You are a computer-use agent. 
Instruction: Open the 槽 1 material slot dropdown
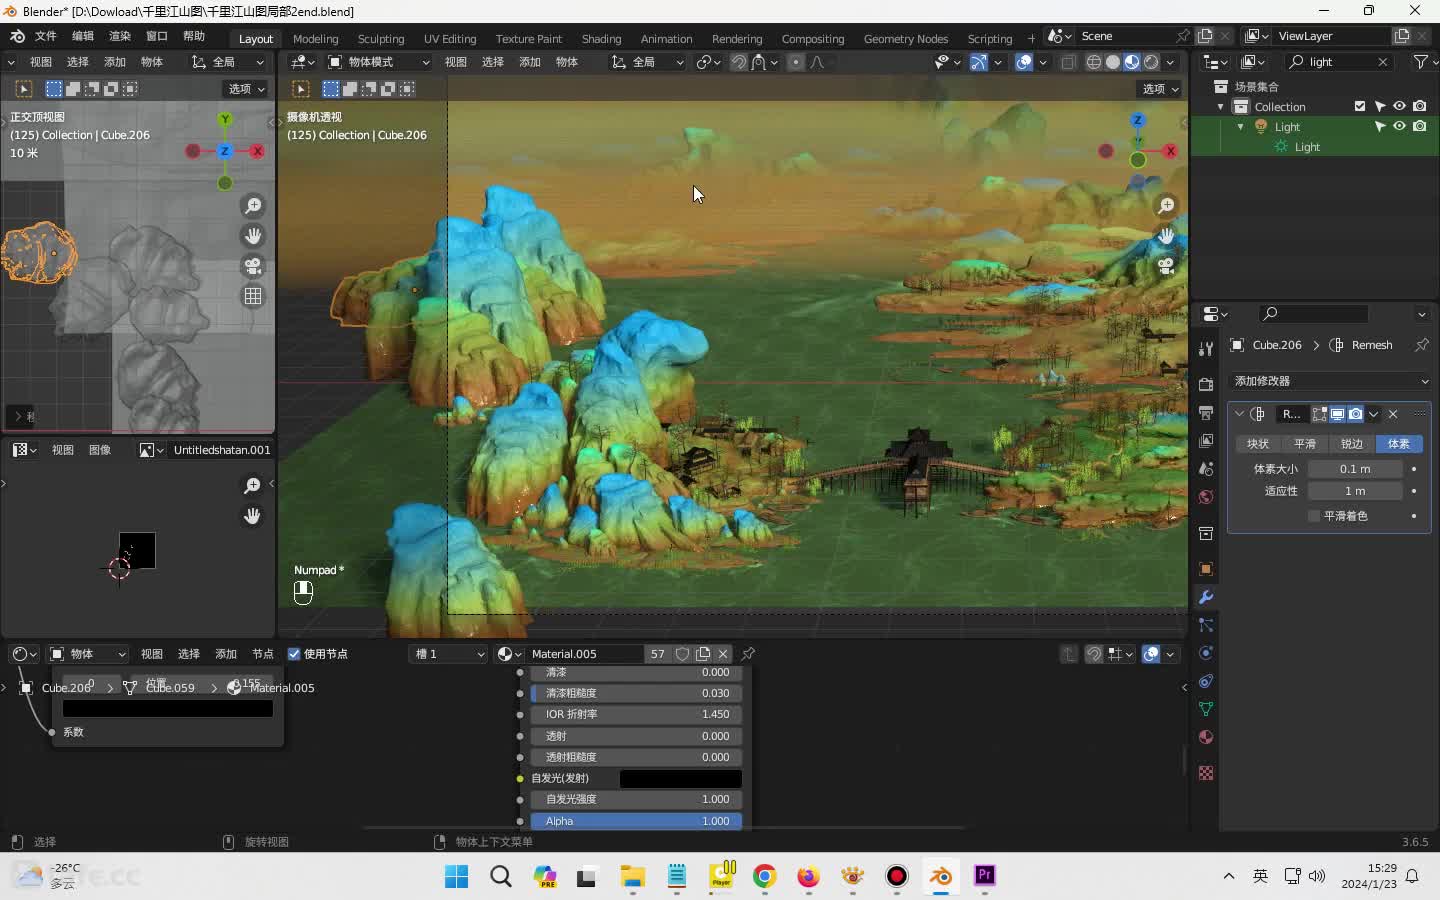pos(448,654)
